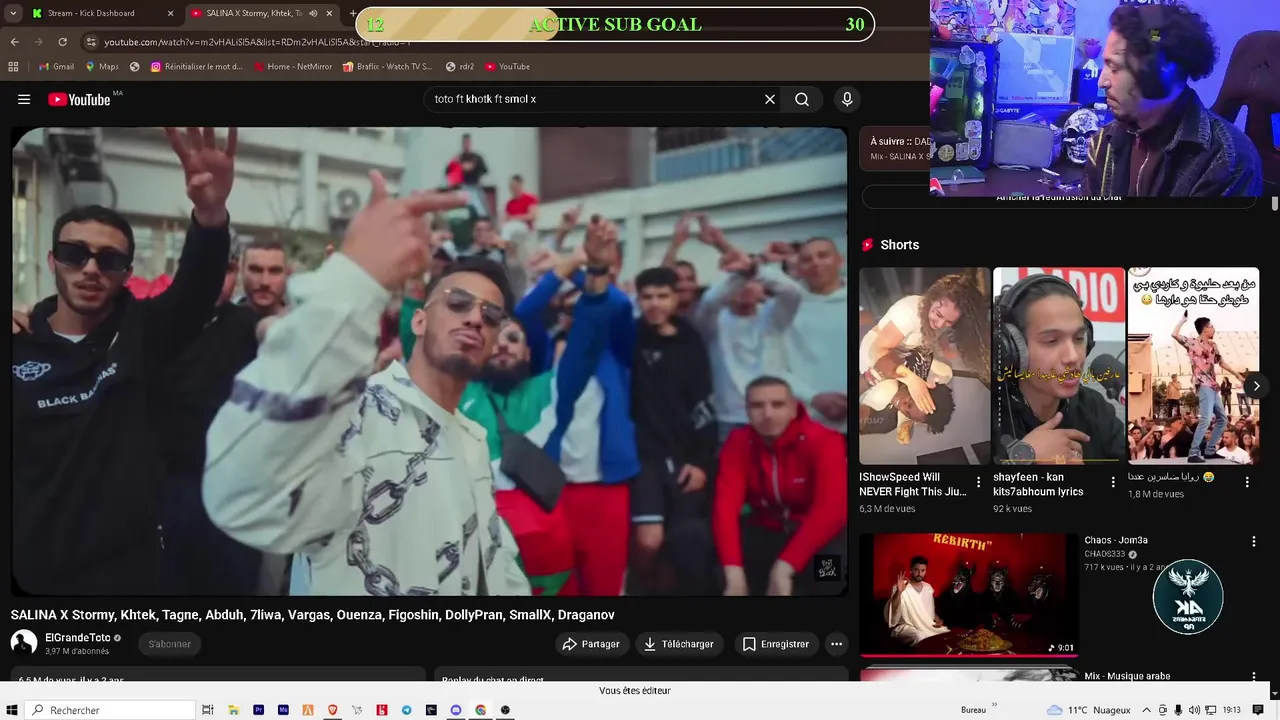Open the IShowSpeed short thumbnail
Viewport: 1280px width, 720px height.
click(x=925, y=365)
